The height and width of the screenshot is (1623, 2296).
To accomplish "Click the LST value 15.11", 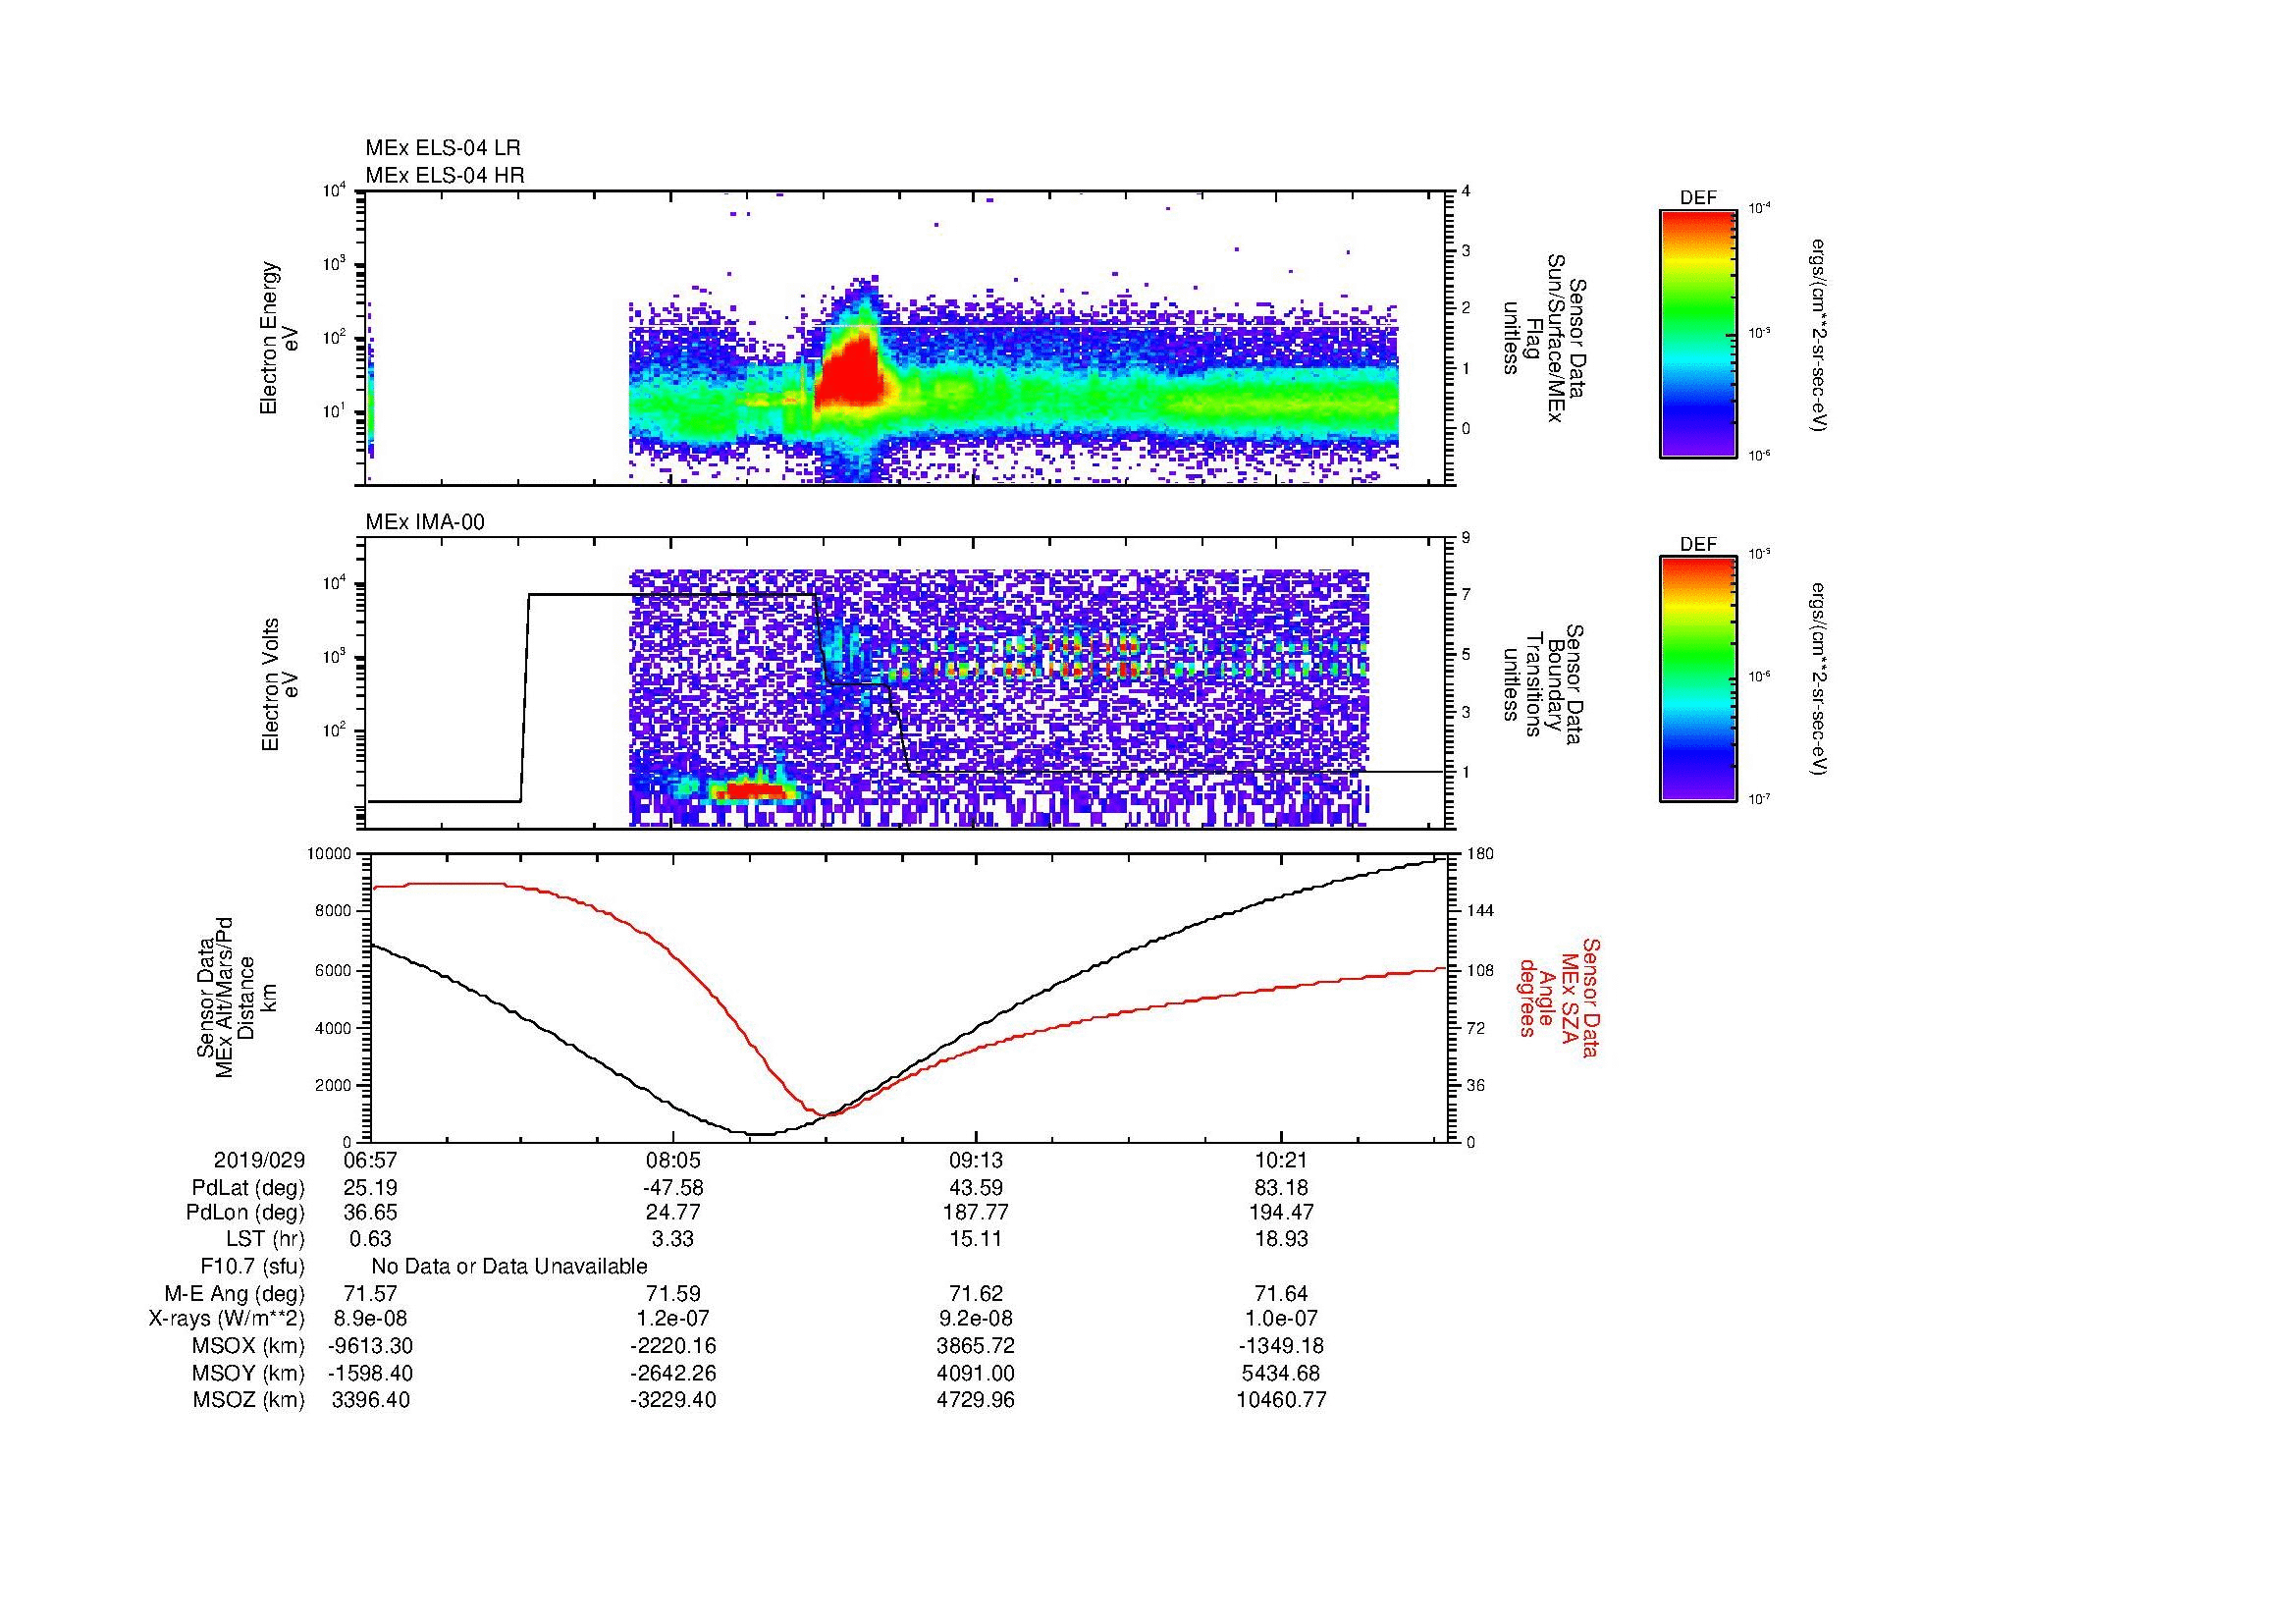I will click(976, 1240).
